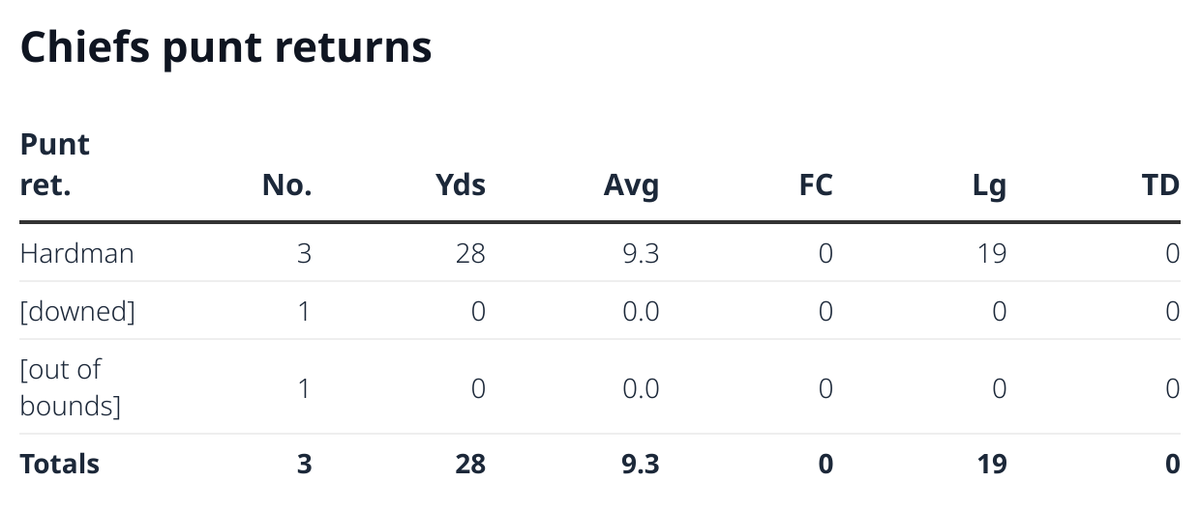
Task: Click the "Yds" column header
Action: [461, 185]
